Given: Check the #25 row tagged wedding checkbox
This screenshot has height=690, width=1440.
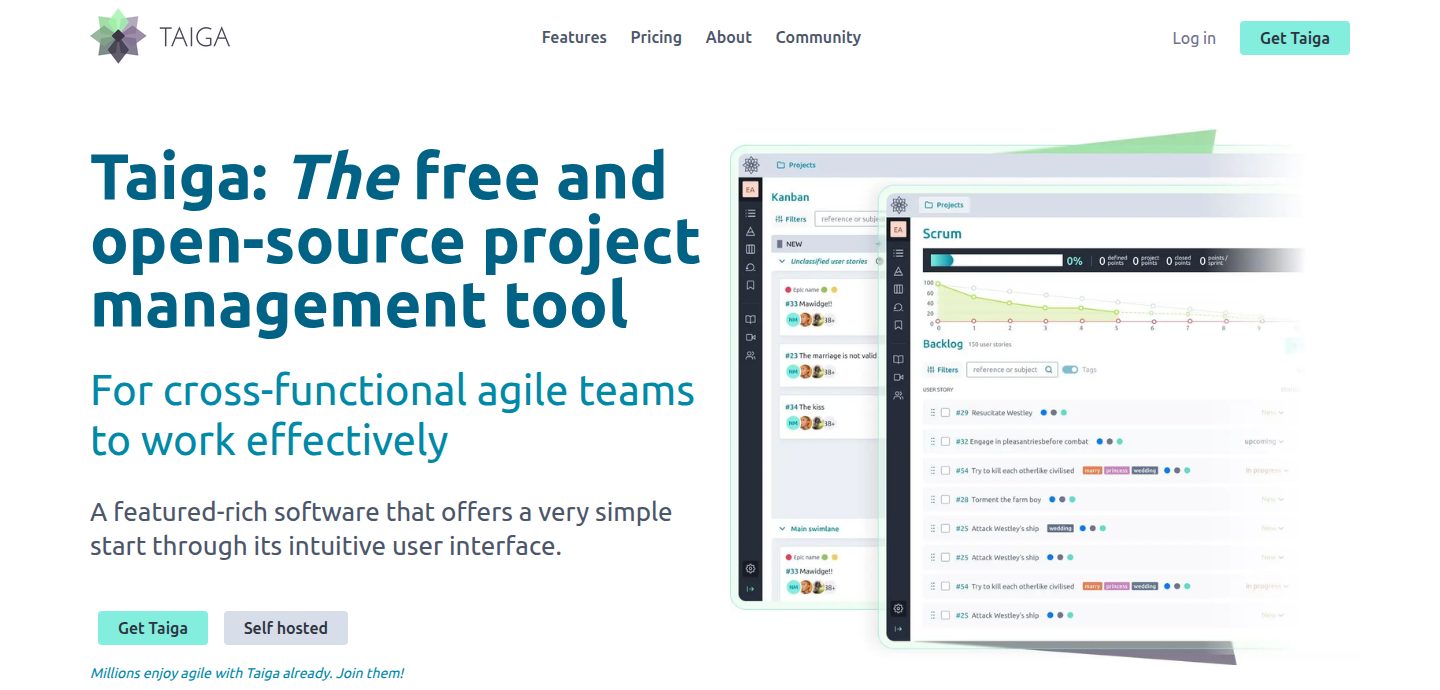Looking at the screenshot, I should click(x=945, y=528).
